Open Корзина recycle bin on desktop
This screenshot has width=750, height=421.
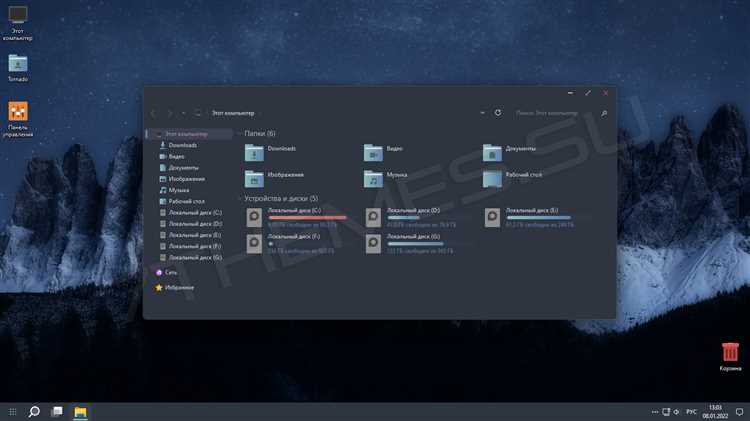coord(730,357)
